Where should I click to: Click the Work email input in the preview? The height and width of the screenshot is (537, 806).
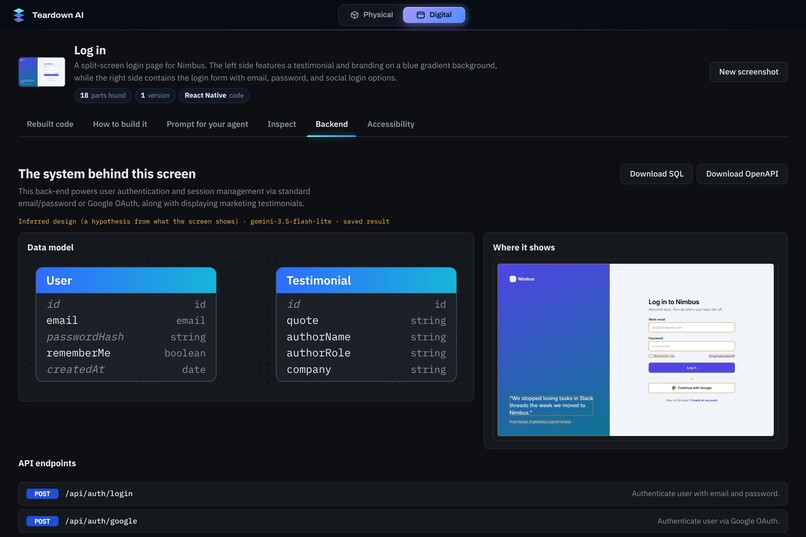691,327
